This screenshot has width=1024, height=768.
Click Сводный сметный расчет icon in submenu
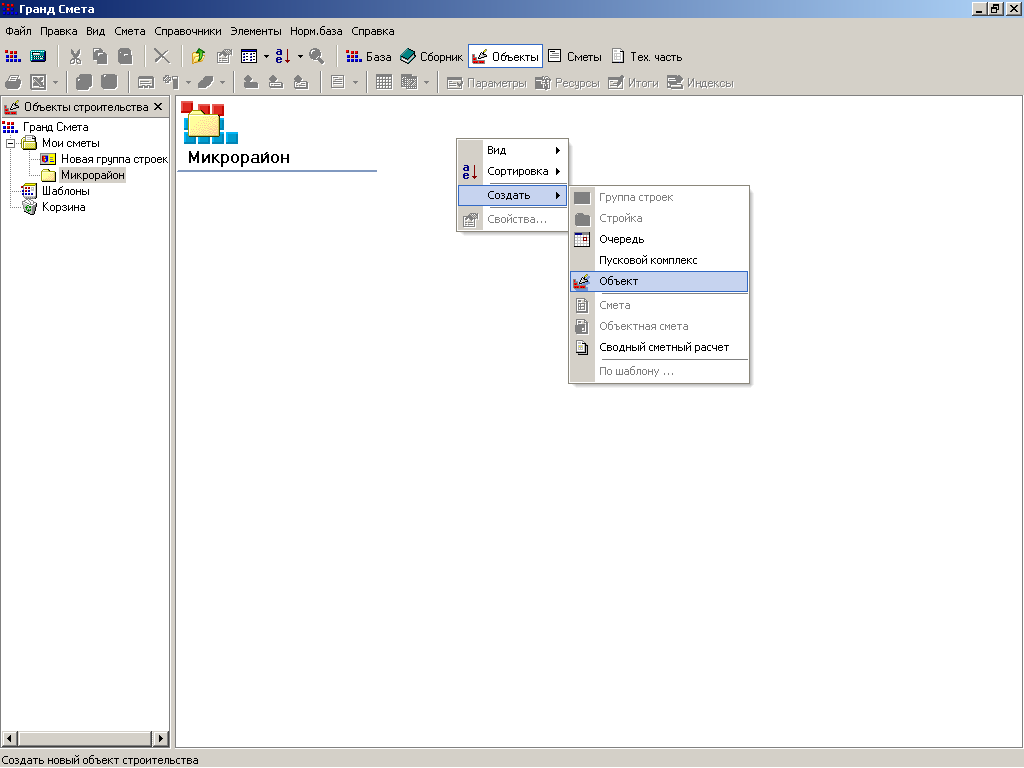[582, 347]
